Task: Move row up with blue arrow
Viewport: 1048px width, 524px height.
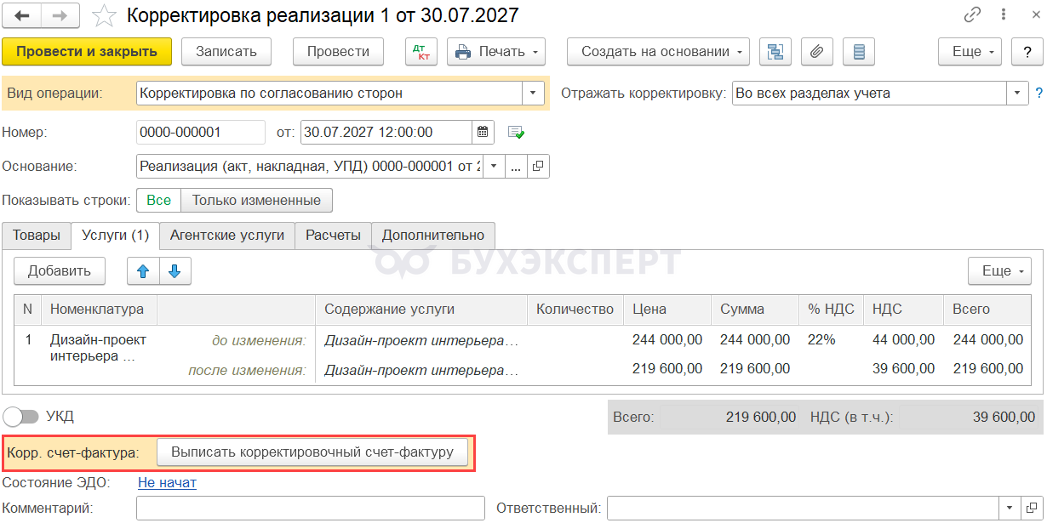Action: (x=143, y=271)
